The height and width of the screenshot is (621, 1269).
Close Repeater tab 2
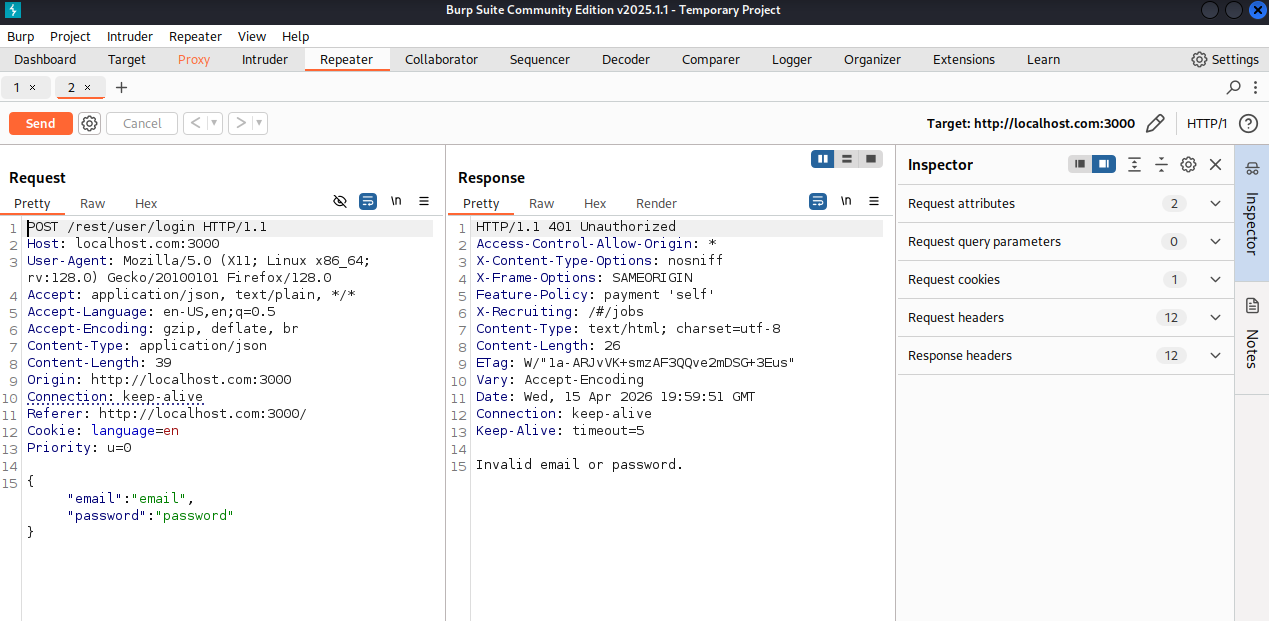pyautogui.click(x=87, y=87)
